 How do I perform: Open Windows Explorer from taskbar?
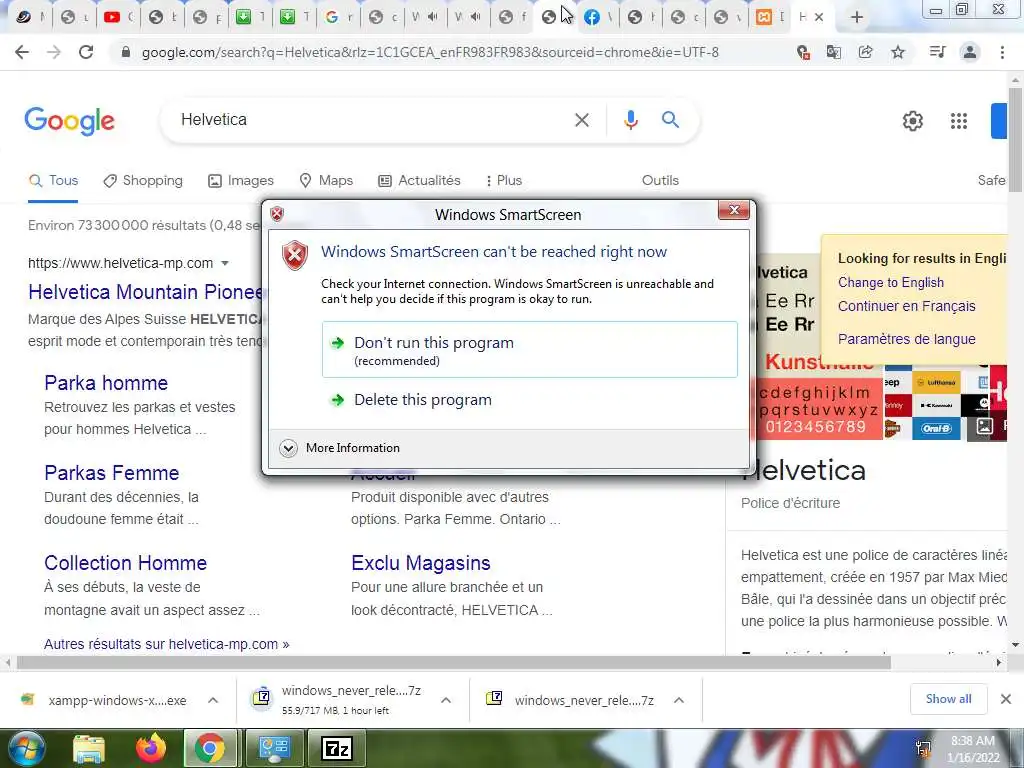(x=89, y=748)
